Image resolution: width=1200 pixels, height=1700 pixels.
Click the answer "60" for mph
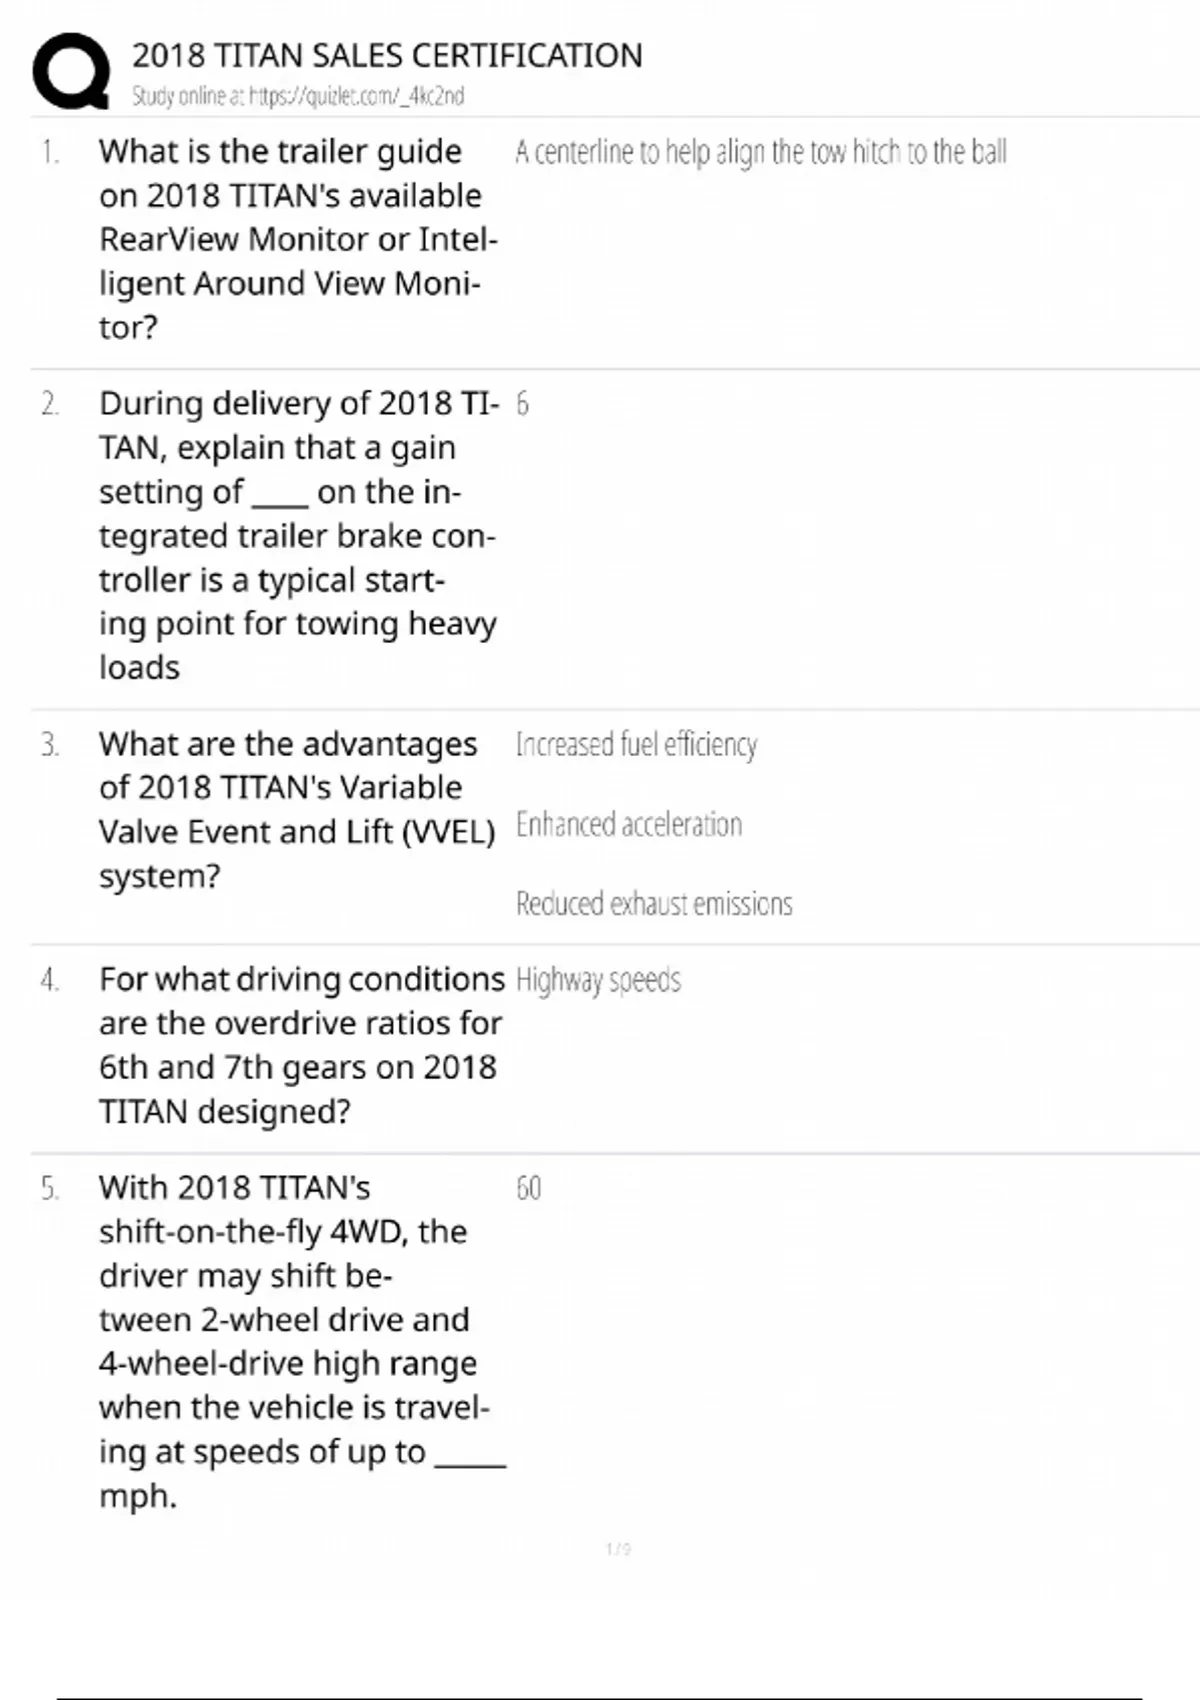click(528, 1188)
